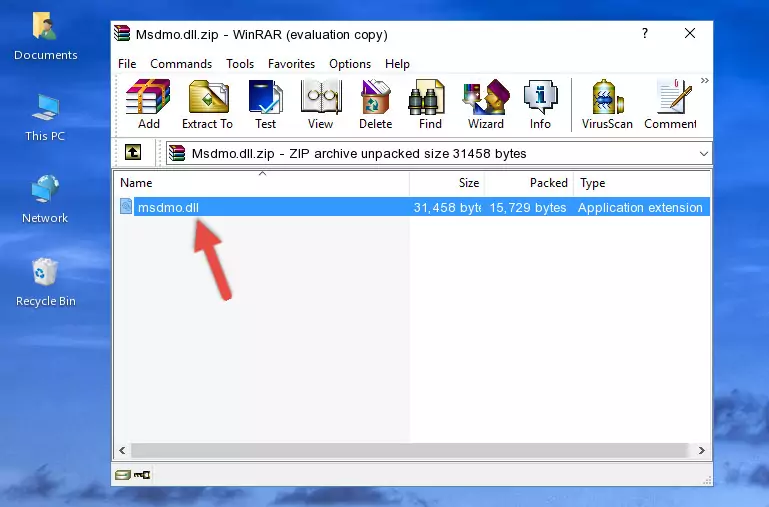The width and height of the screenshot is (769, 507).
Task: Open the Commands menu
Action: coord(181,64)
